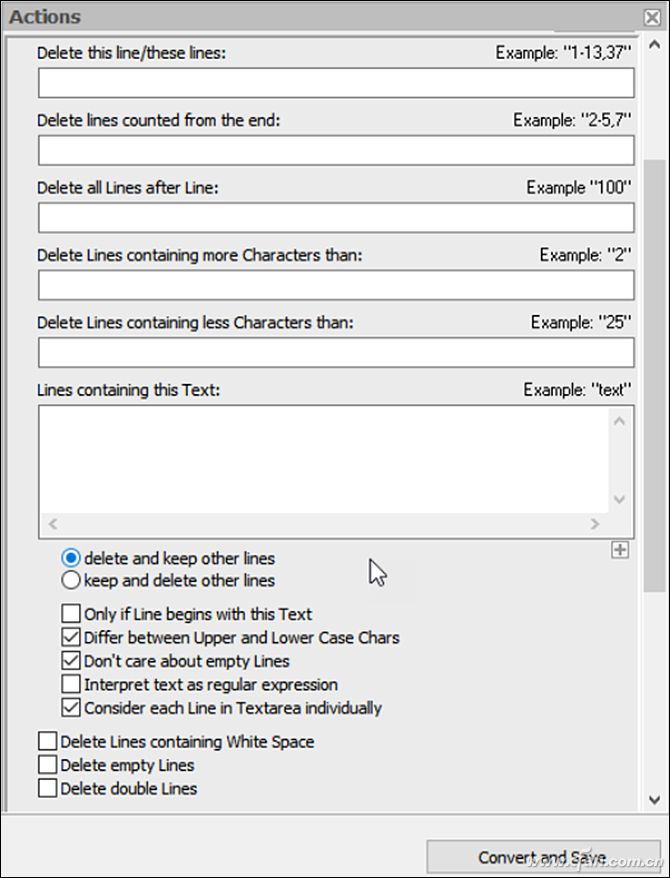Click inside the "Lines containing this Text" textarea
Viewport: 670px width, 878px height.
pos(323,460)
